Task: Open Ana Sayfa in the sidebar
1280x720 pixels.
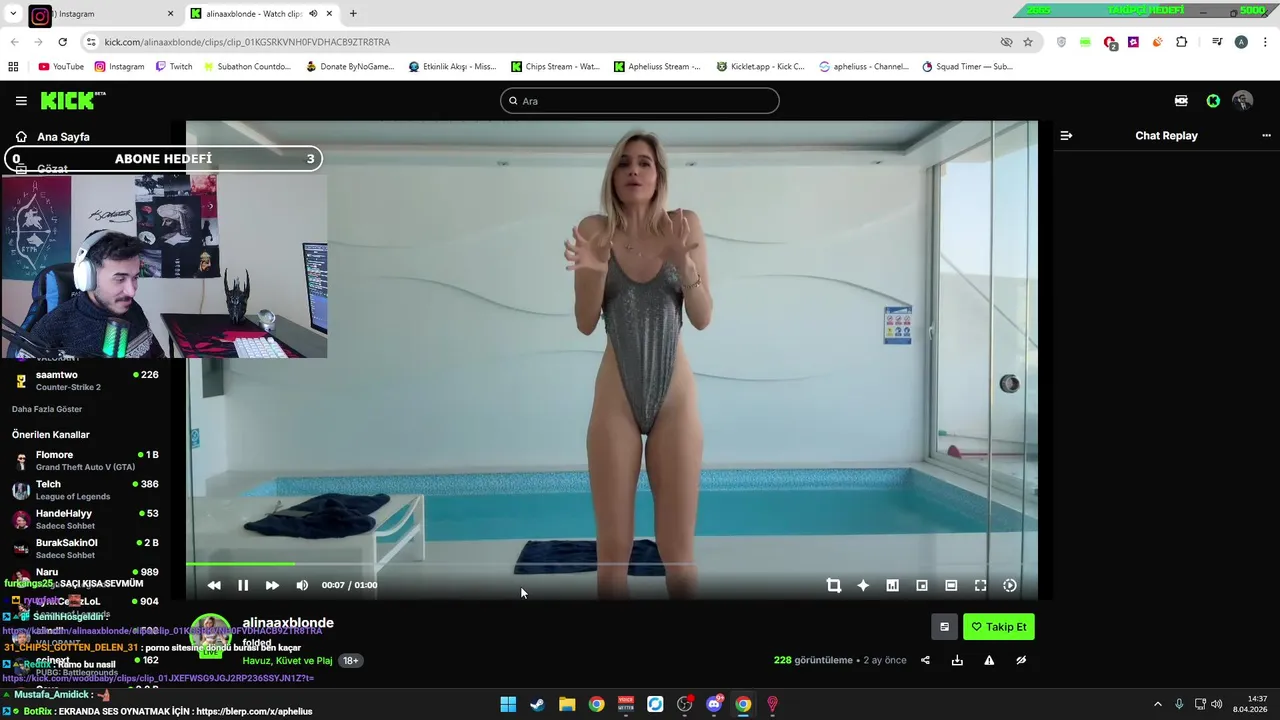Action: (x=63, y=137)
